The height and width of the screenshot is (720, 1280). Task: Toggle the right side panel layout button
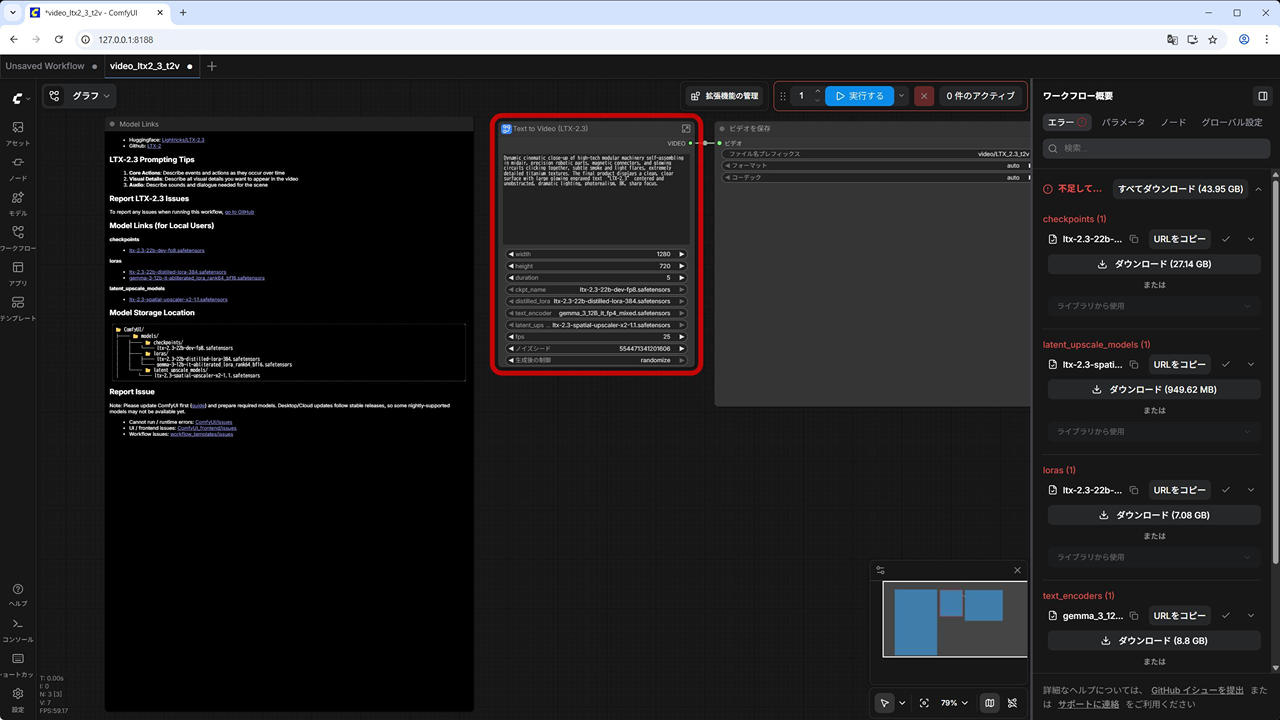[1262, 96]
